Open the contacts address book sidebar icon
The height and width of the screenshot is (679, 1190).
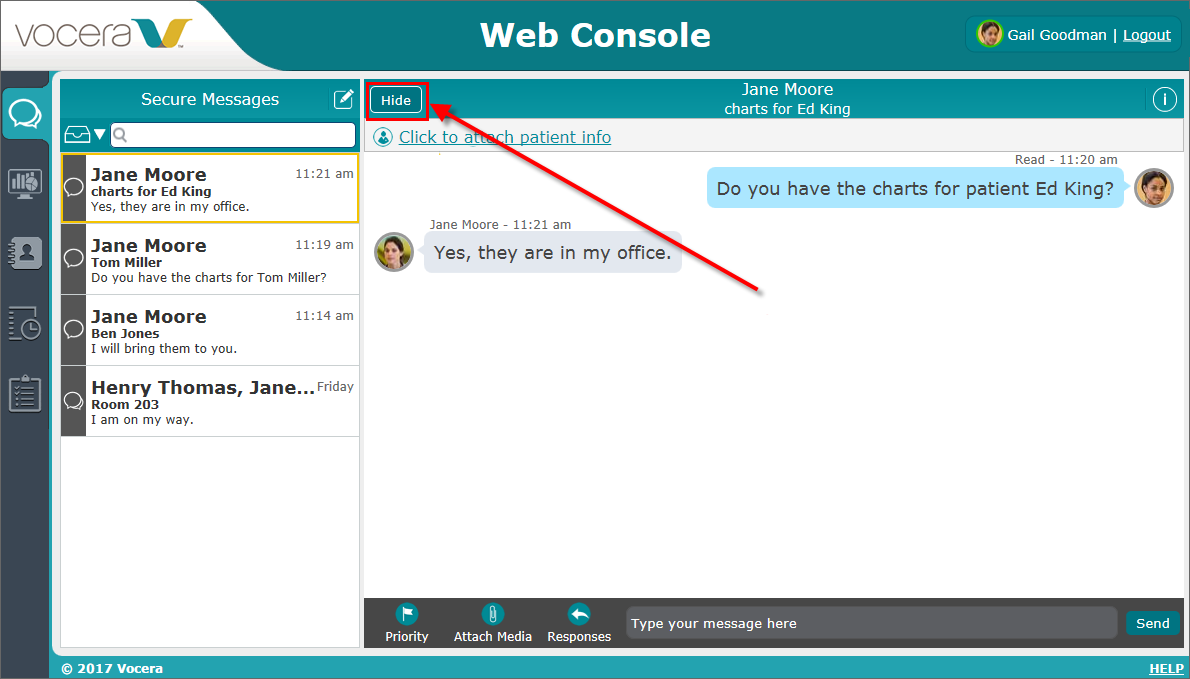pos(25,253)
